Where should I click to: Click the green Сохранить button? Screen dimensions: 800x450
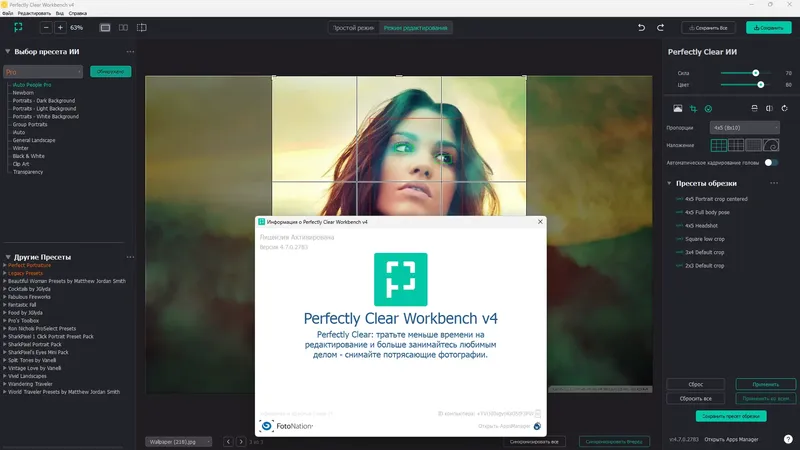[x=768, y=28]
